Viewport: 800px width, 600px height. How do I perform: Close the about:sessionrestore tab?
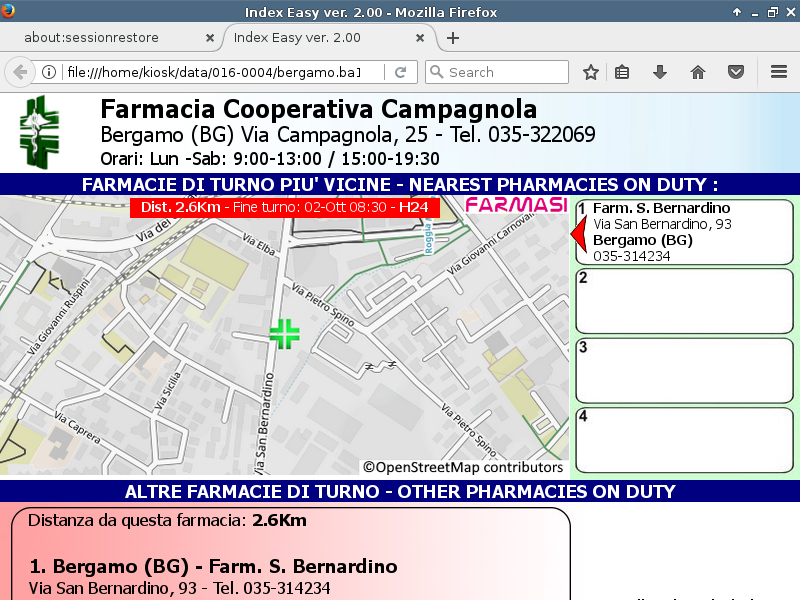(209, 38)
